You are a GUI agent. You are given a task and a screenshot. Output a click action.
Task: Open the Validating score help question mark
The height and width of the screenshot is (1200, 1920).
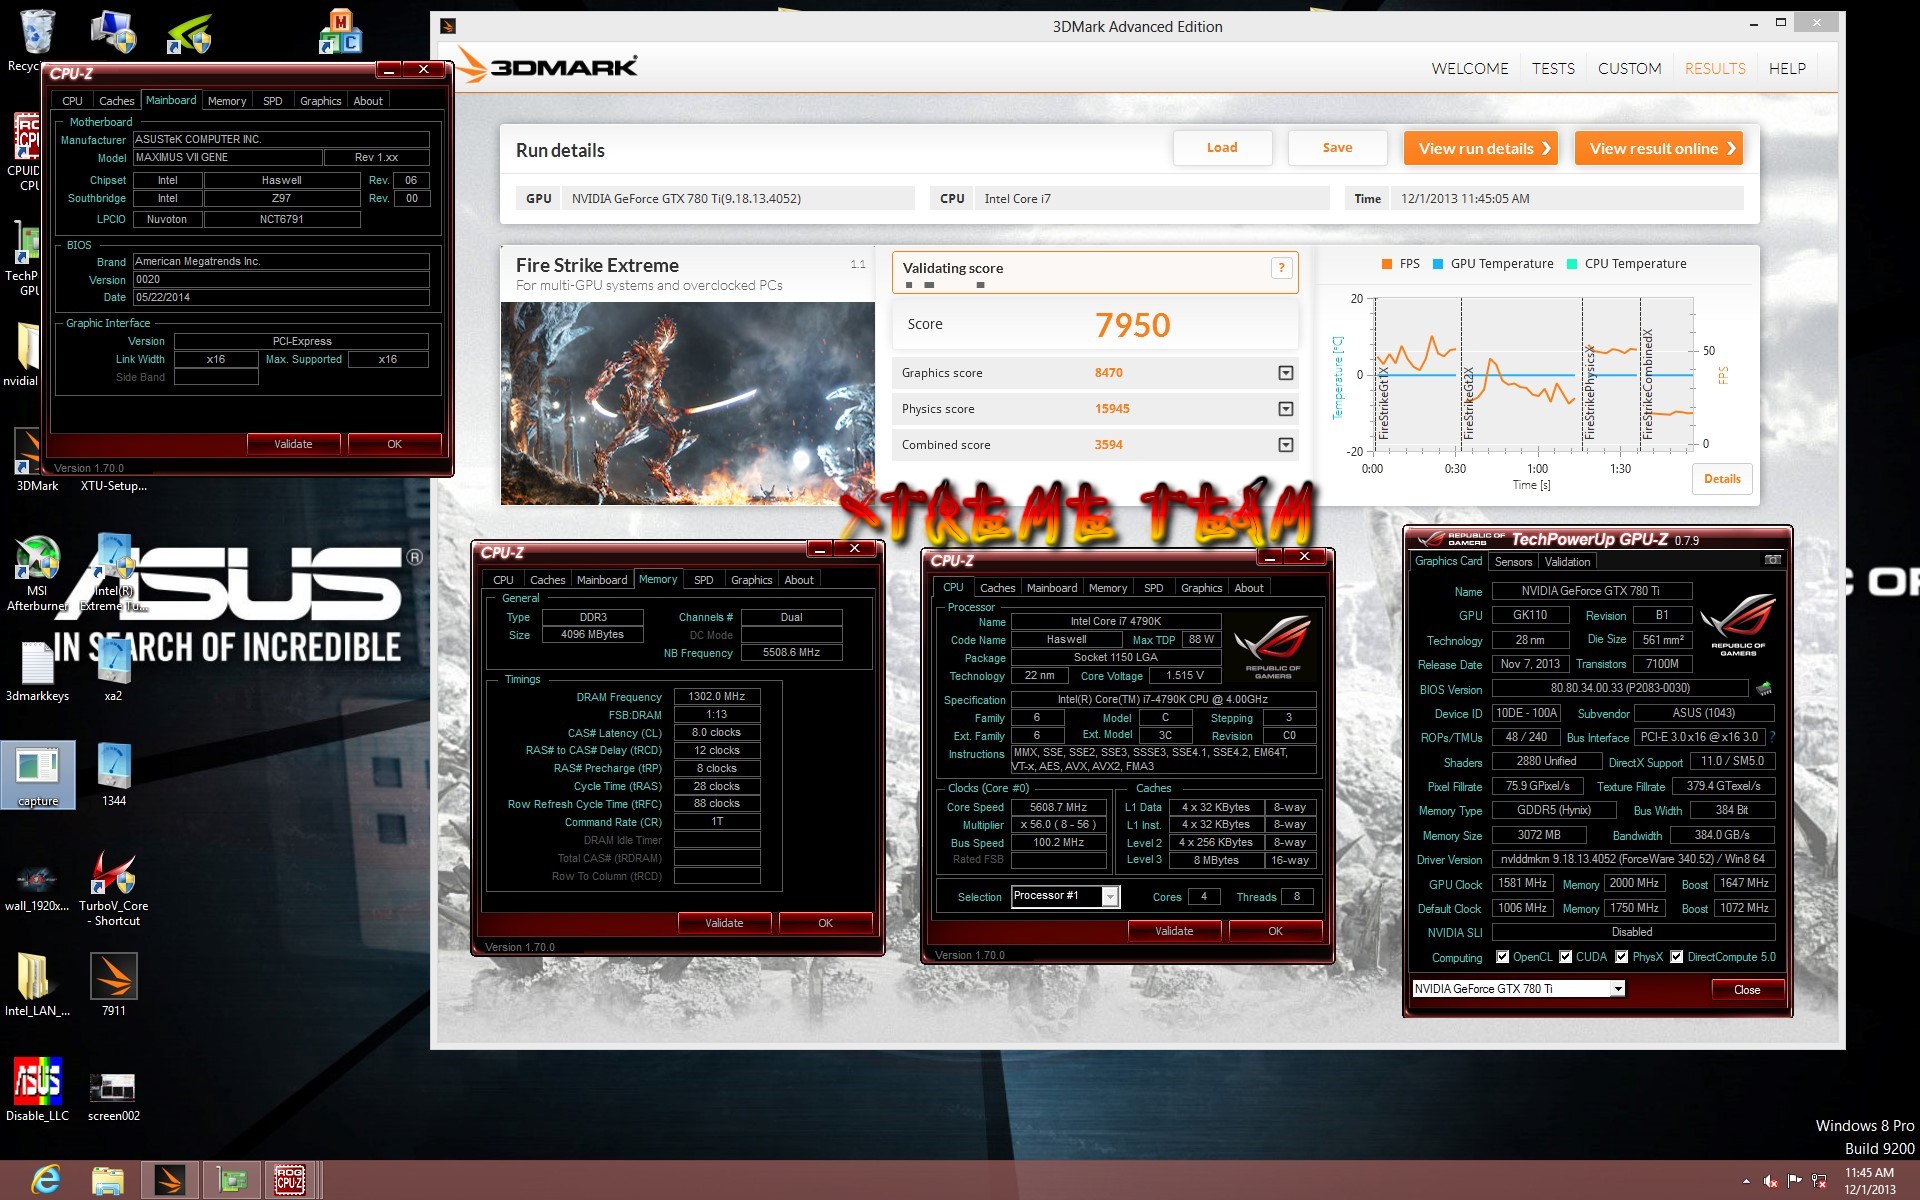coord(1281,268)
